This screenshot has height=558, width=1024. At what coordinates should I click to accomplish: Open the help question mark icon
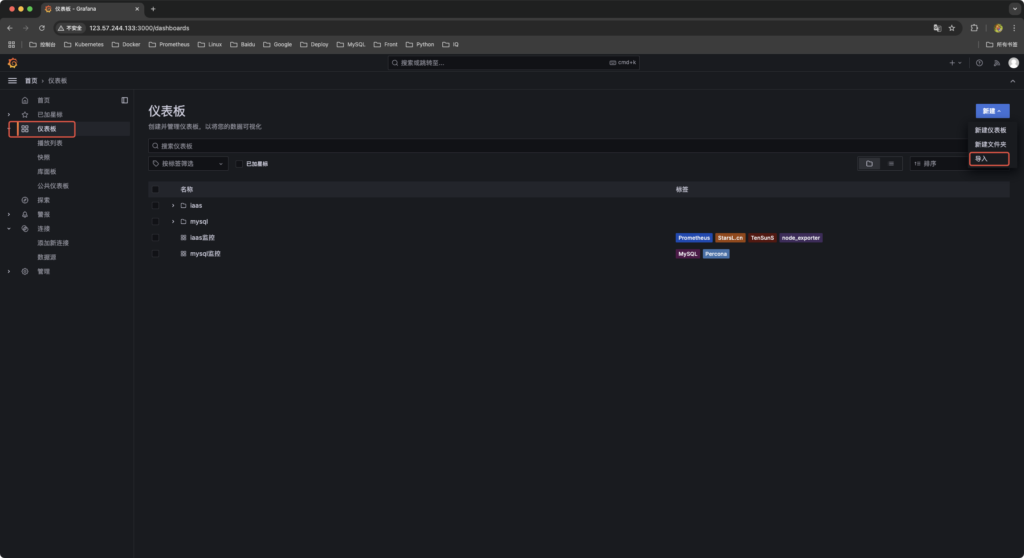pos(979,63)
